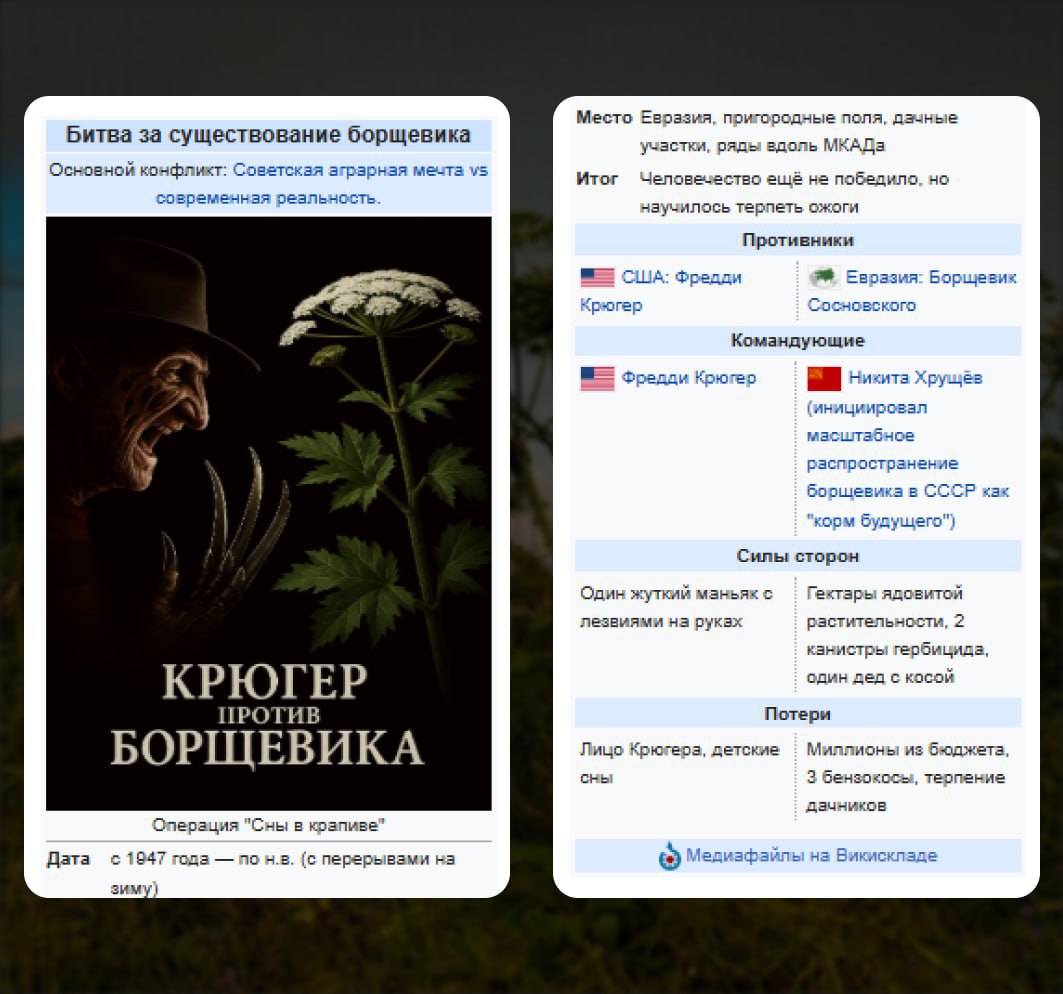Image resolution: width=1063 pixels, height=994 pixels.
Task: Click the text 'Миллионы из бюджета, 3 бензокосы'
Action: coord(907,763)
